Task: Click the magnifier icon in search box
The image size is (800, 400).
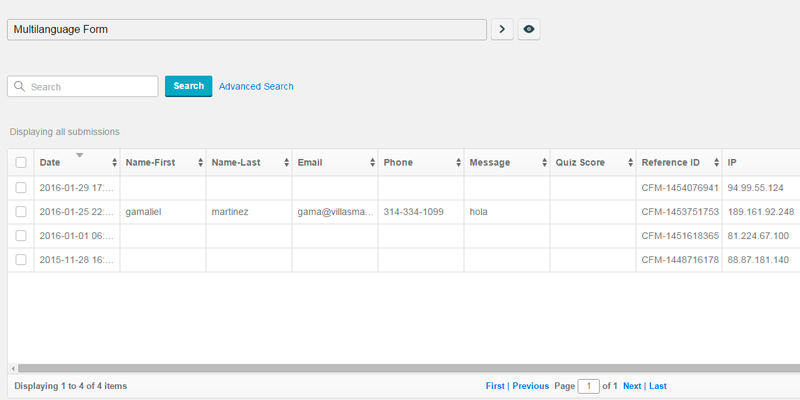Action: pyautogui.click(x=19, y=87)
